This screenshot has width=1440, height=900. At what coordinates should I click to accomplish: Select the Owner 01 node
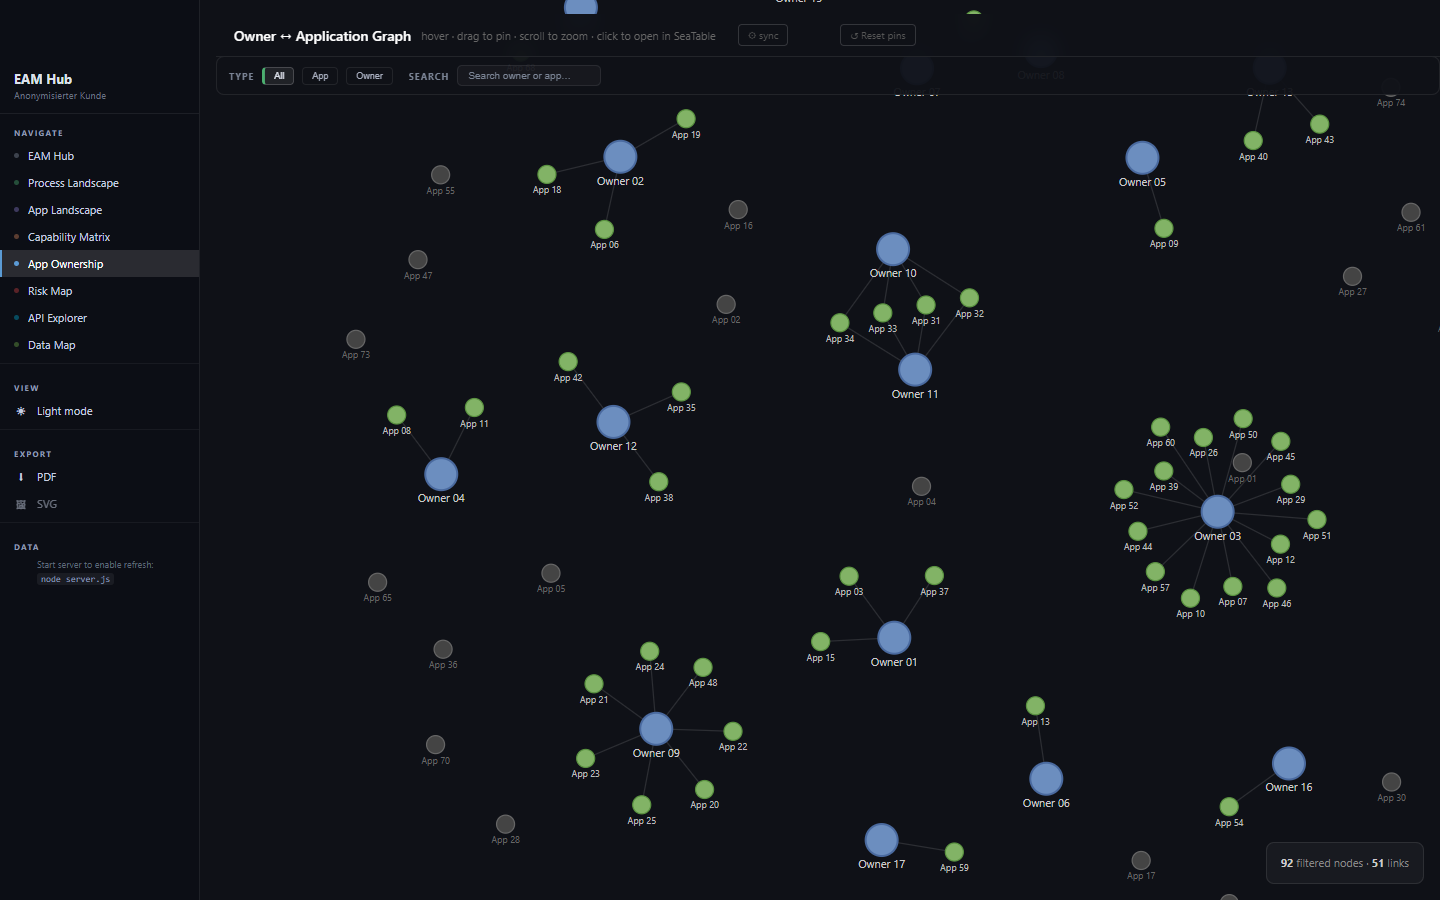tap(894, 638)
